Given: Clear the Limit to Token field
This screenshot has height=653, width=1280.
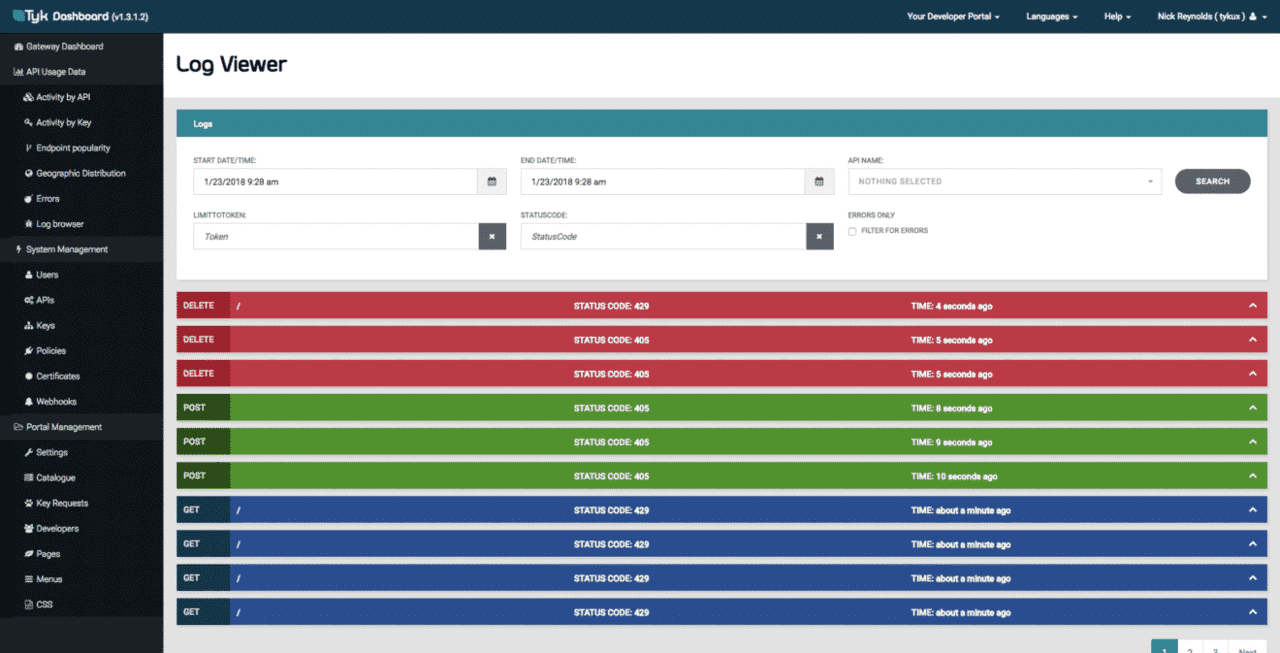Looking at the screenshot, I should pos(492,237).
